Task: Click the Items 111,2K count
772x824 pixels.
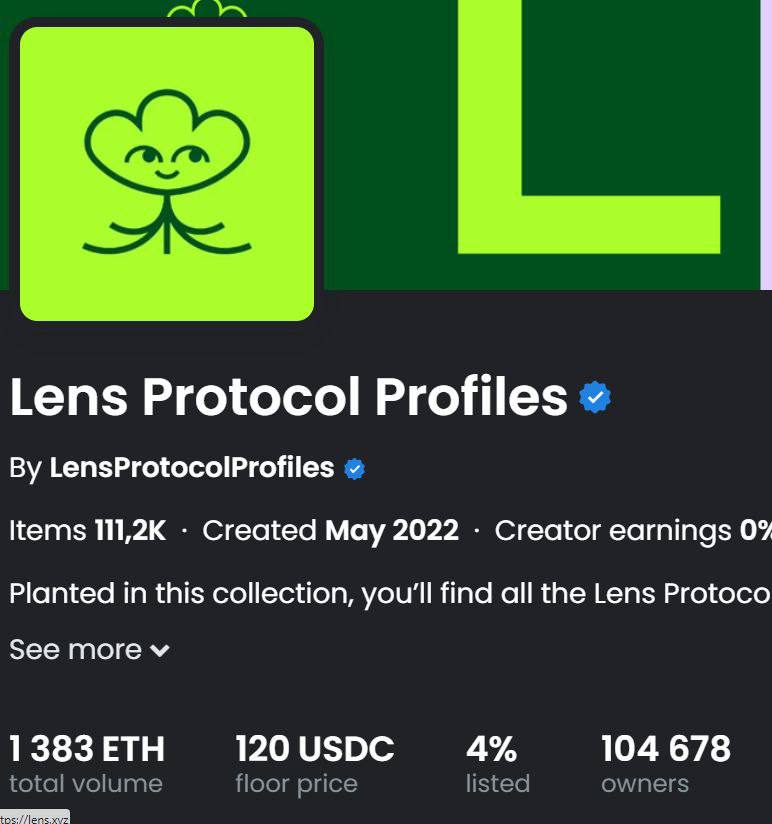Action: (88, 530)
